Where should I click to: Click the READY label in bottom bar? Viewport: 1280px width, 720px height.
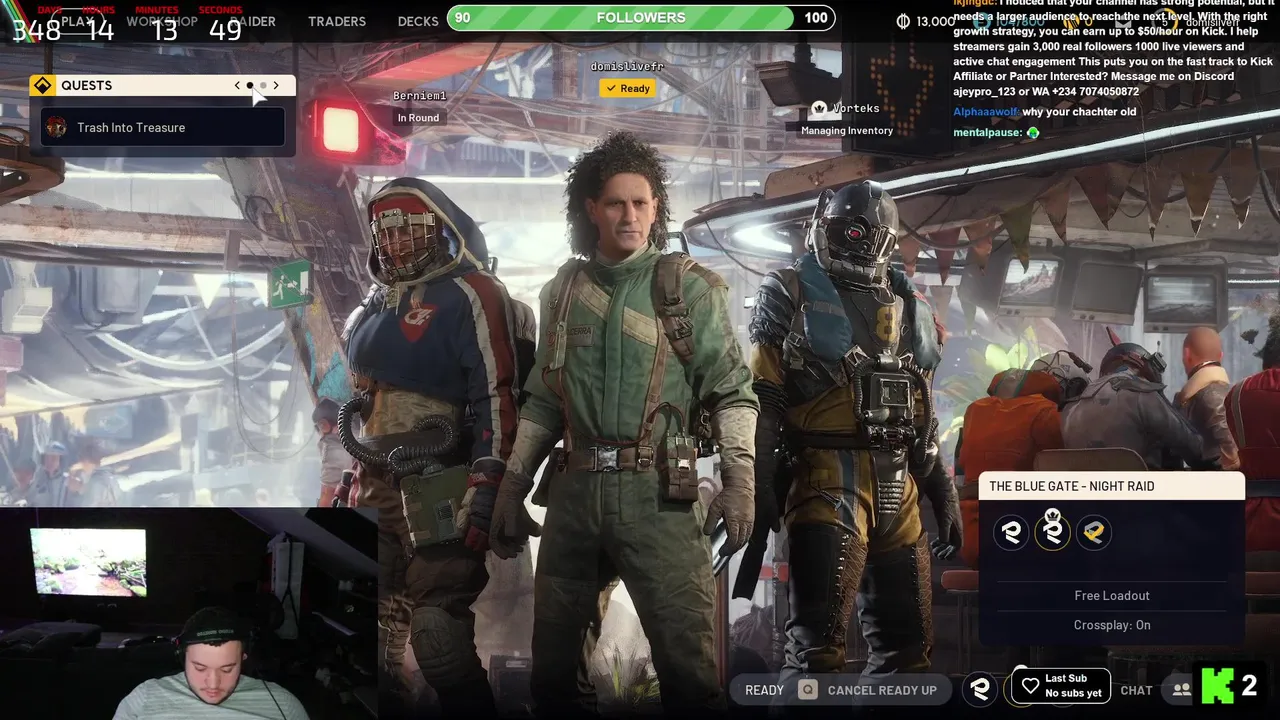pos(764,690)
